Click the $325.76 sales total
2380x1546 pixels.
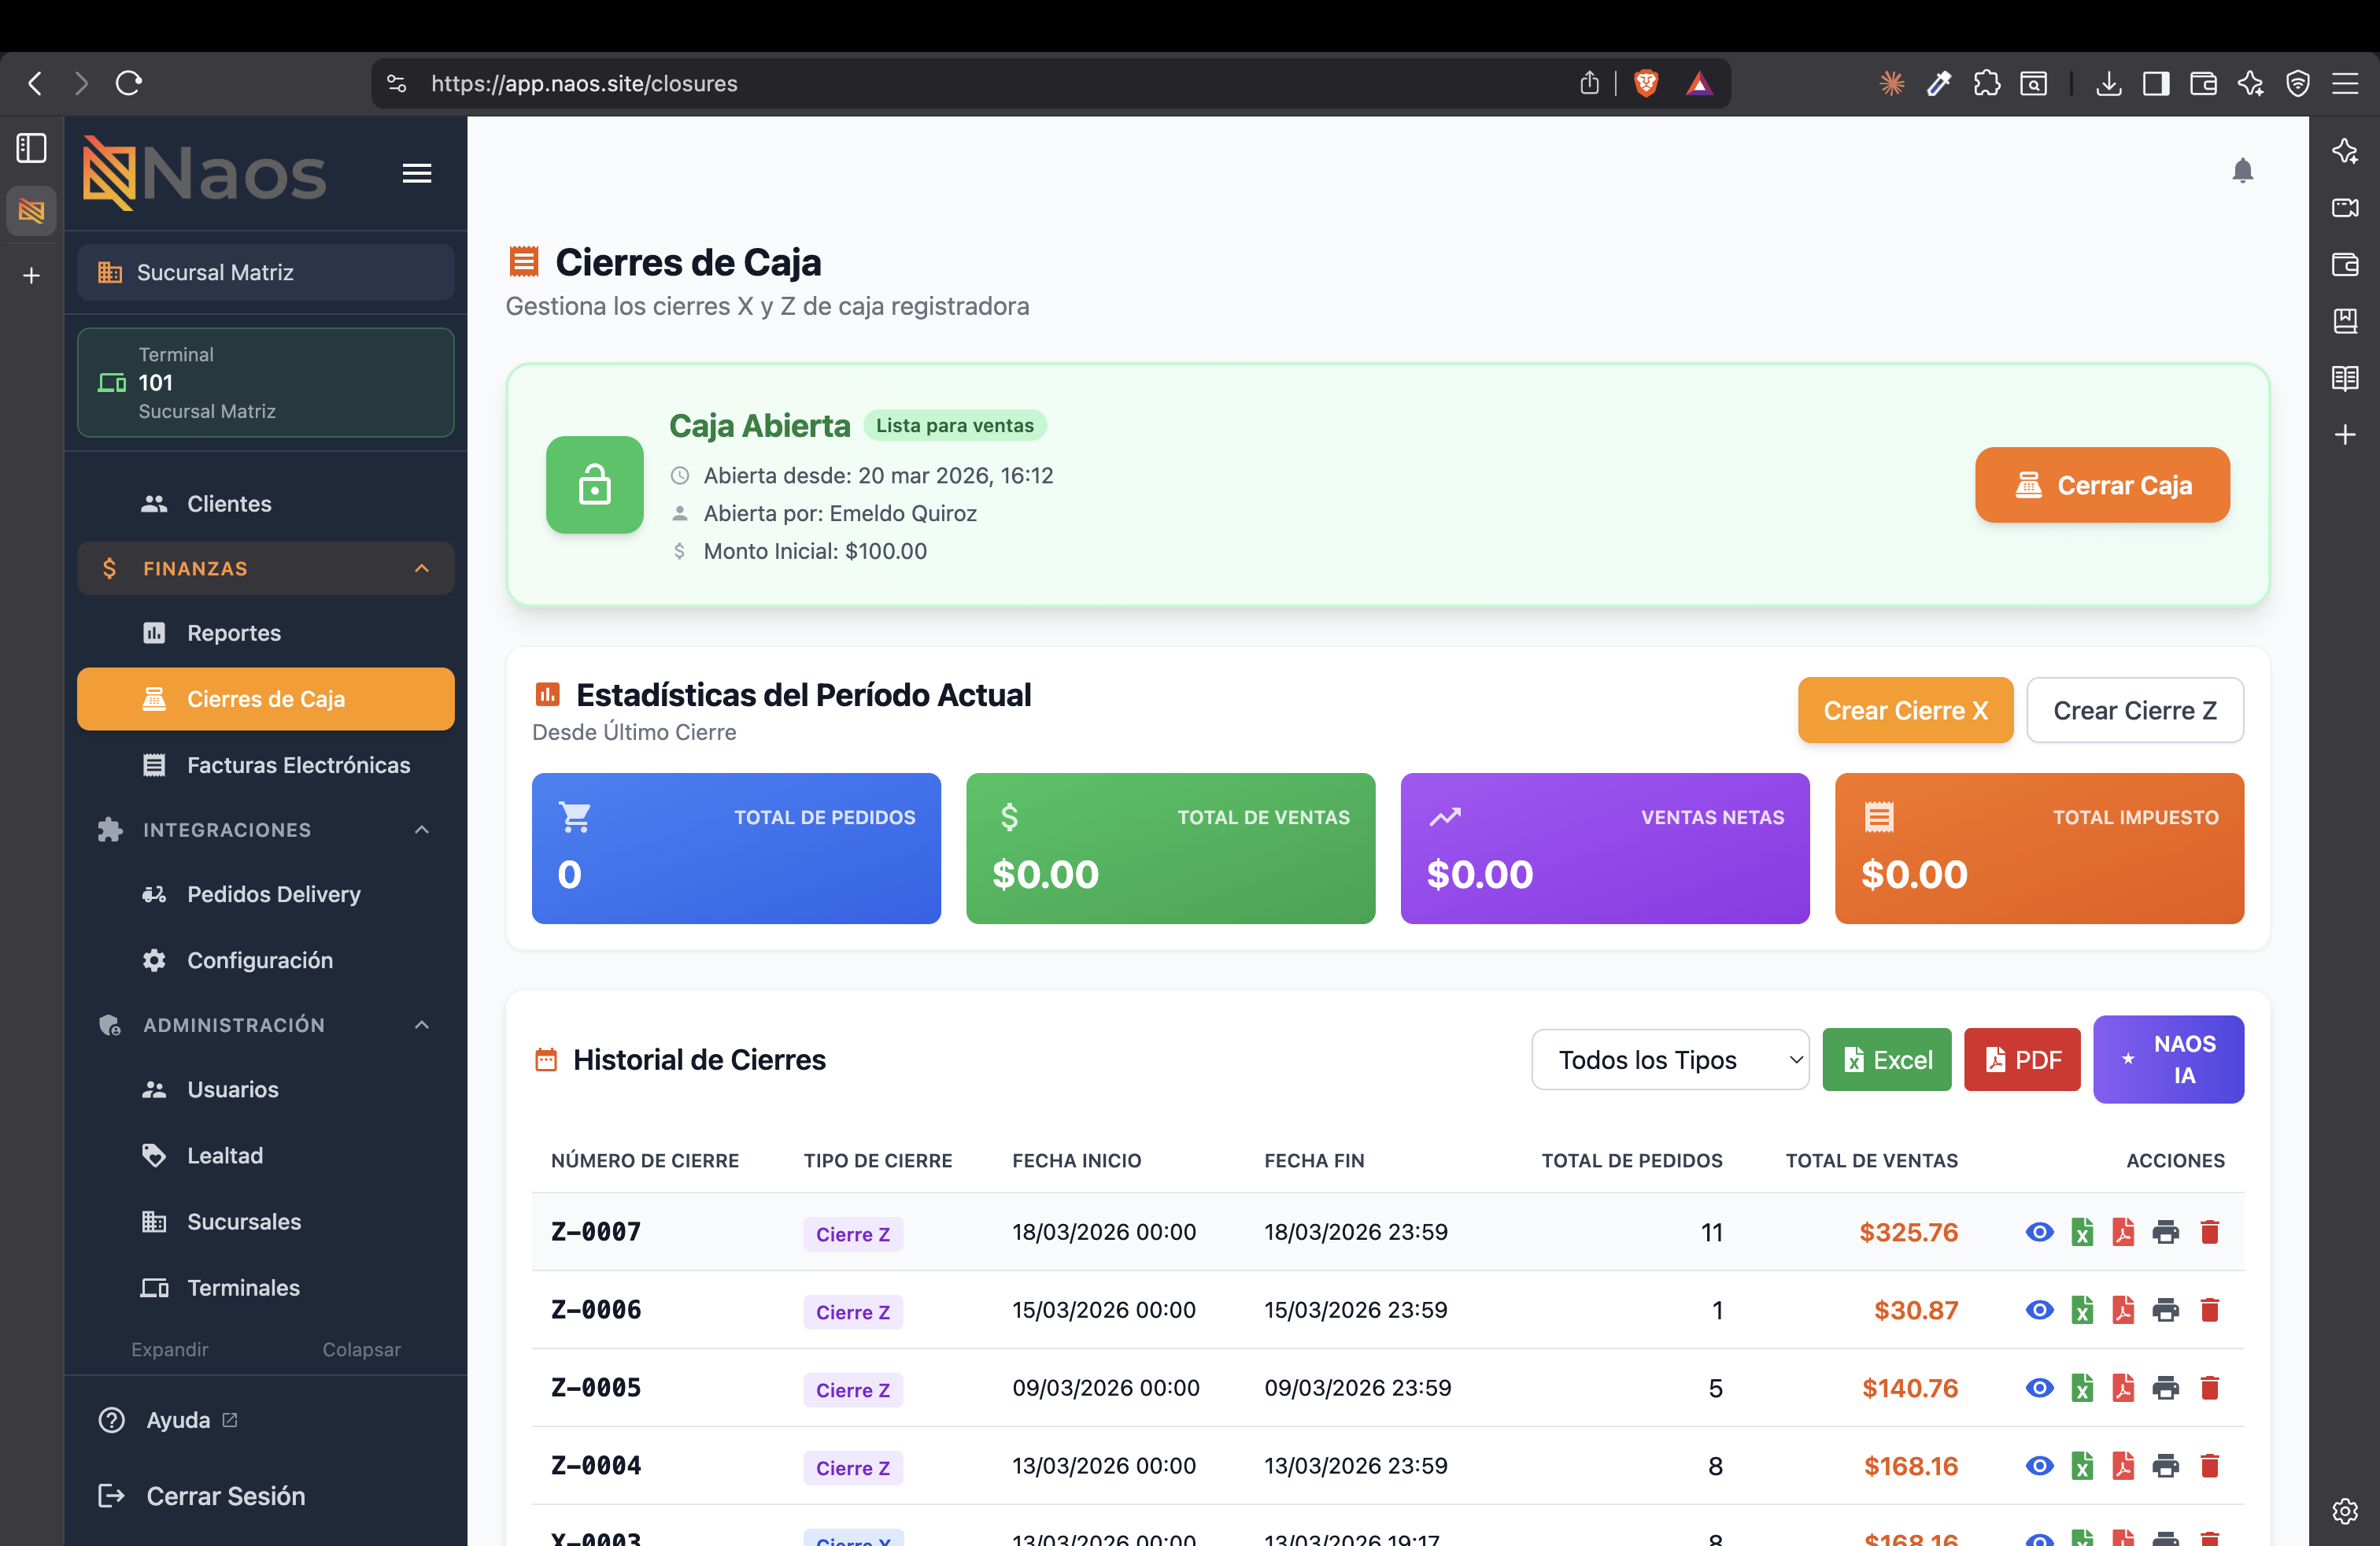coord(1908,1231)
